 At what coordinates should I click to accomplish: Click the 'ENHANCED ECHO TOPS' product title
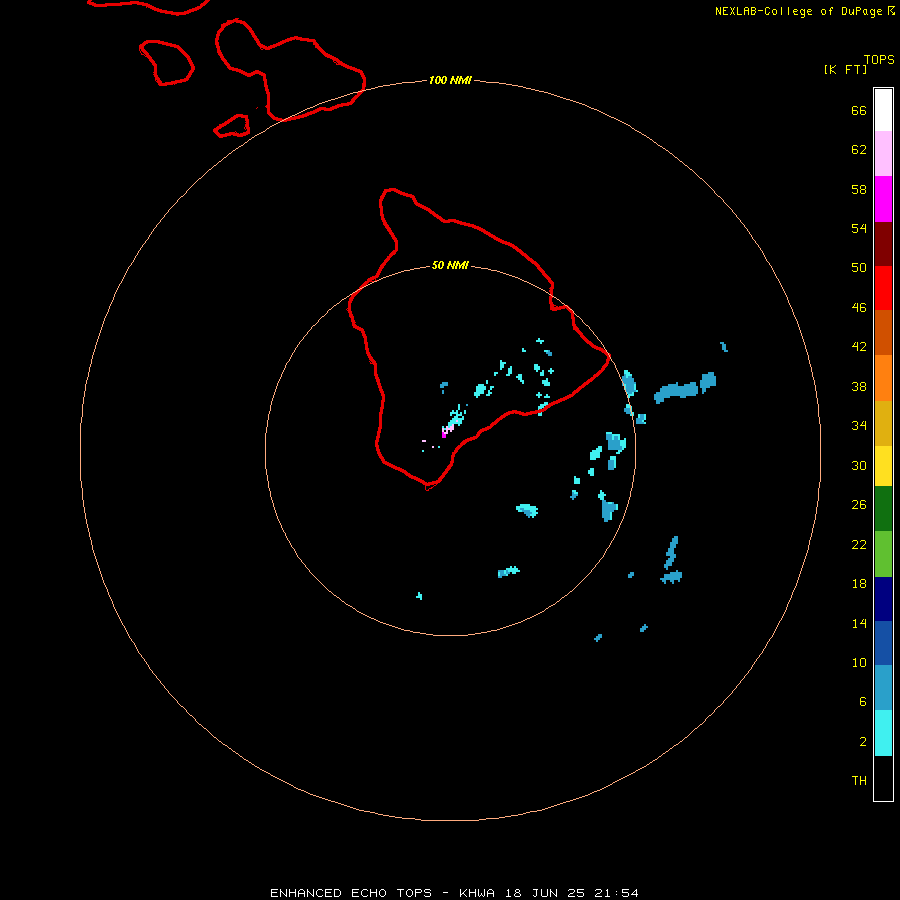351,893
